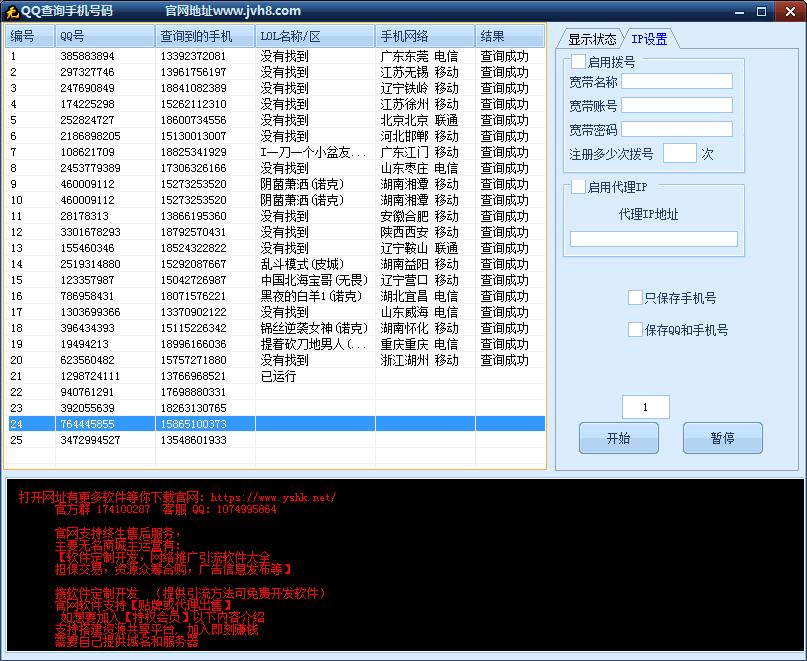Click 阴菌萧洒(诺克) in row 9
This screenshot has width=807, height=661.
[302, 184]
